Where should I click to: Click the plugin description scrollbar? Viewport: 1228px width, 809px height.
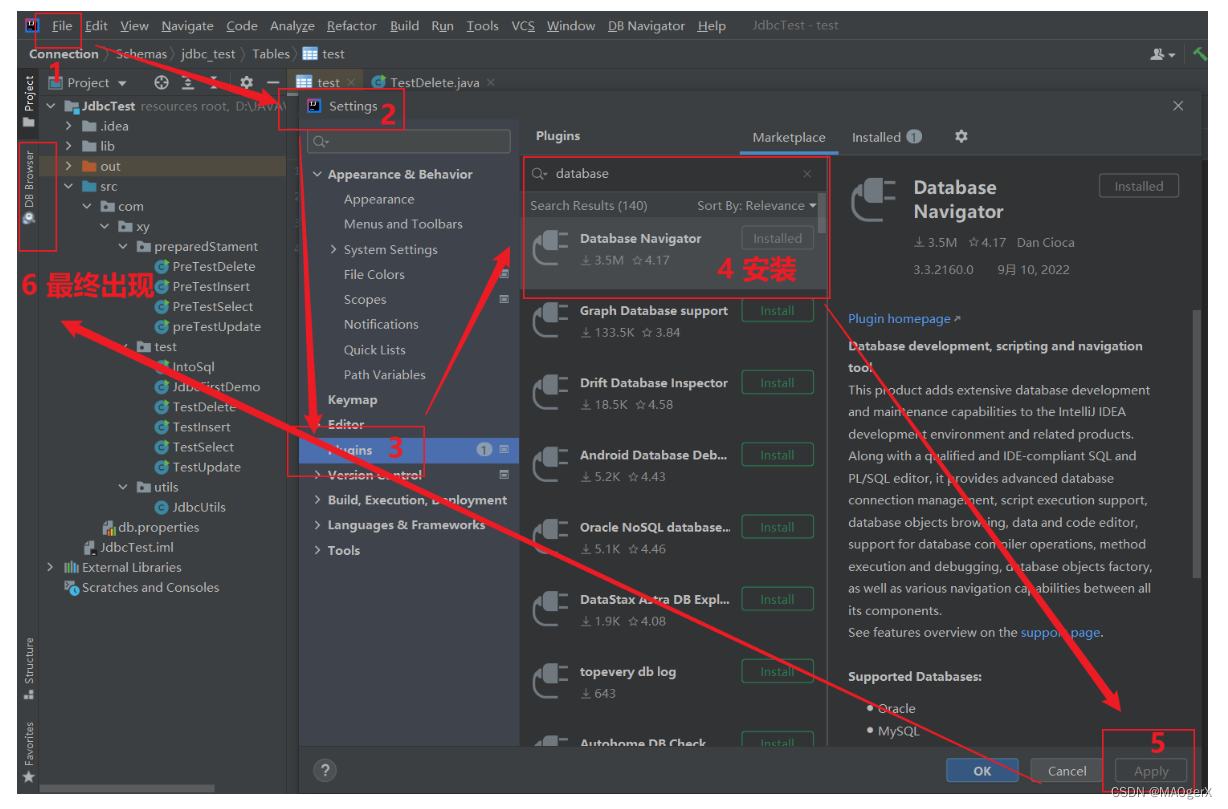tap(1196, 444)
